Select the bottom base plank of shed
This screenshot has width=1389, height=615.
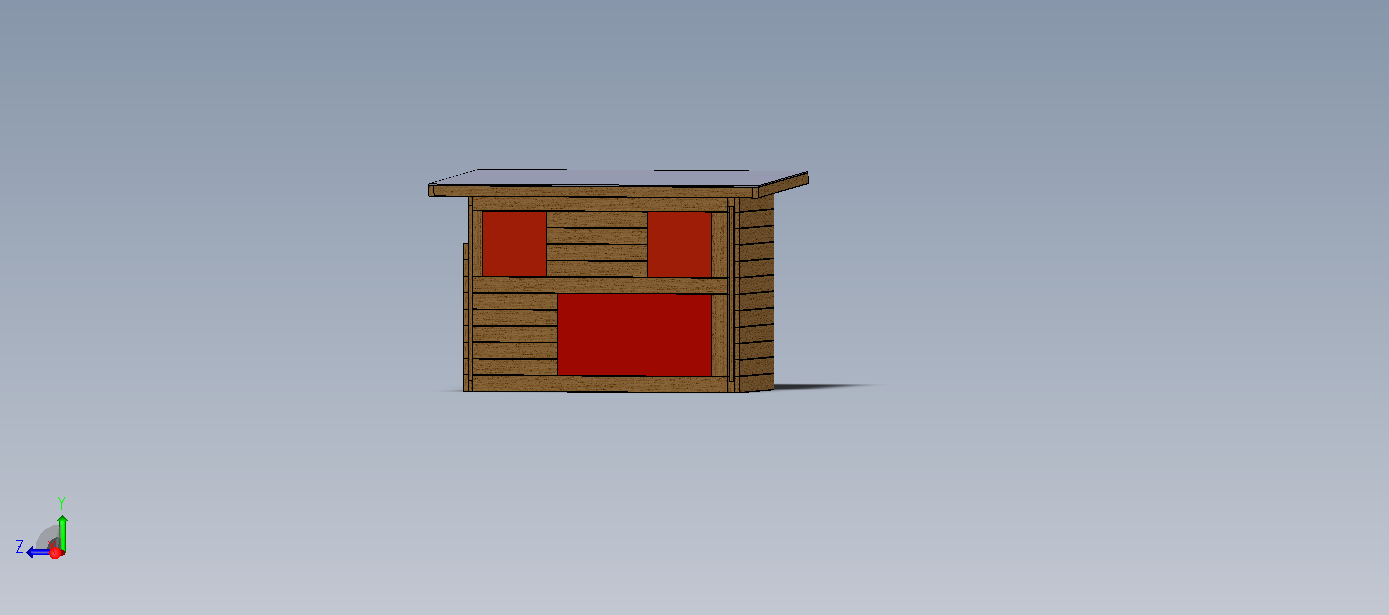click(x=600, y=383)
